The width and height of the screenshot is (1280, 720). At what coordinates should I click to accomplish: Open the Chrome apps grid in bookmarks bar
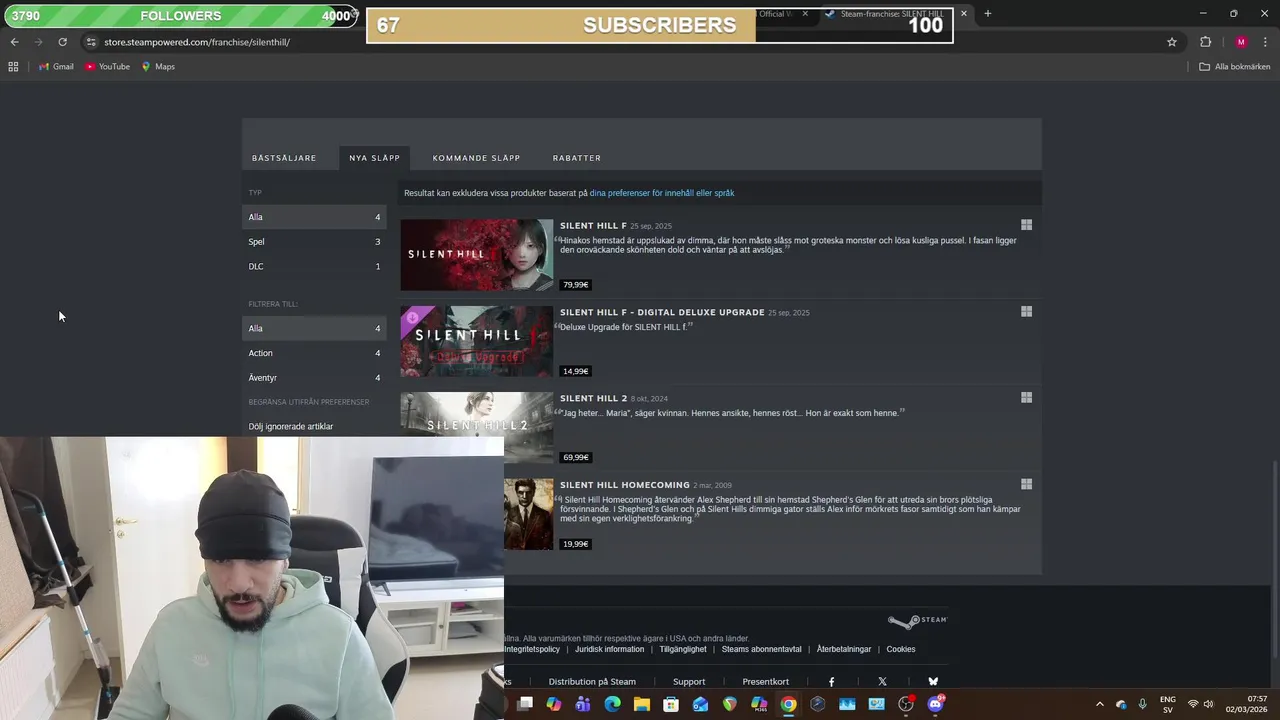(x=13, y=67)
